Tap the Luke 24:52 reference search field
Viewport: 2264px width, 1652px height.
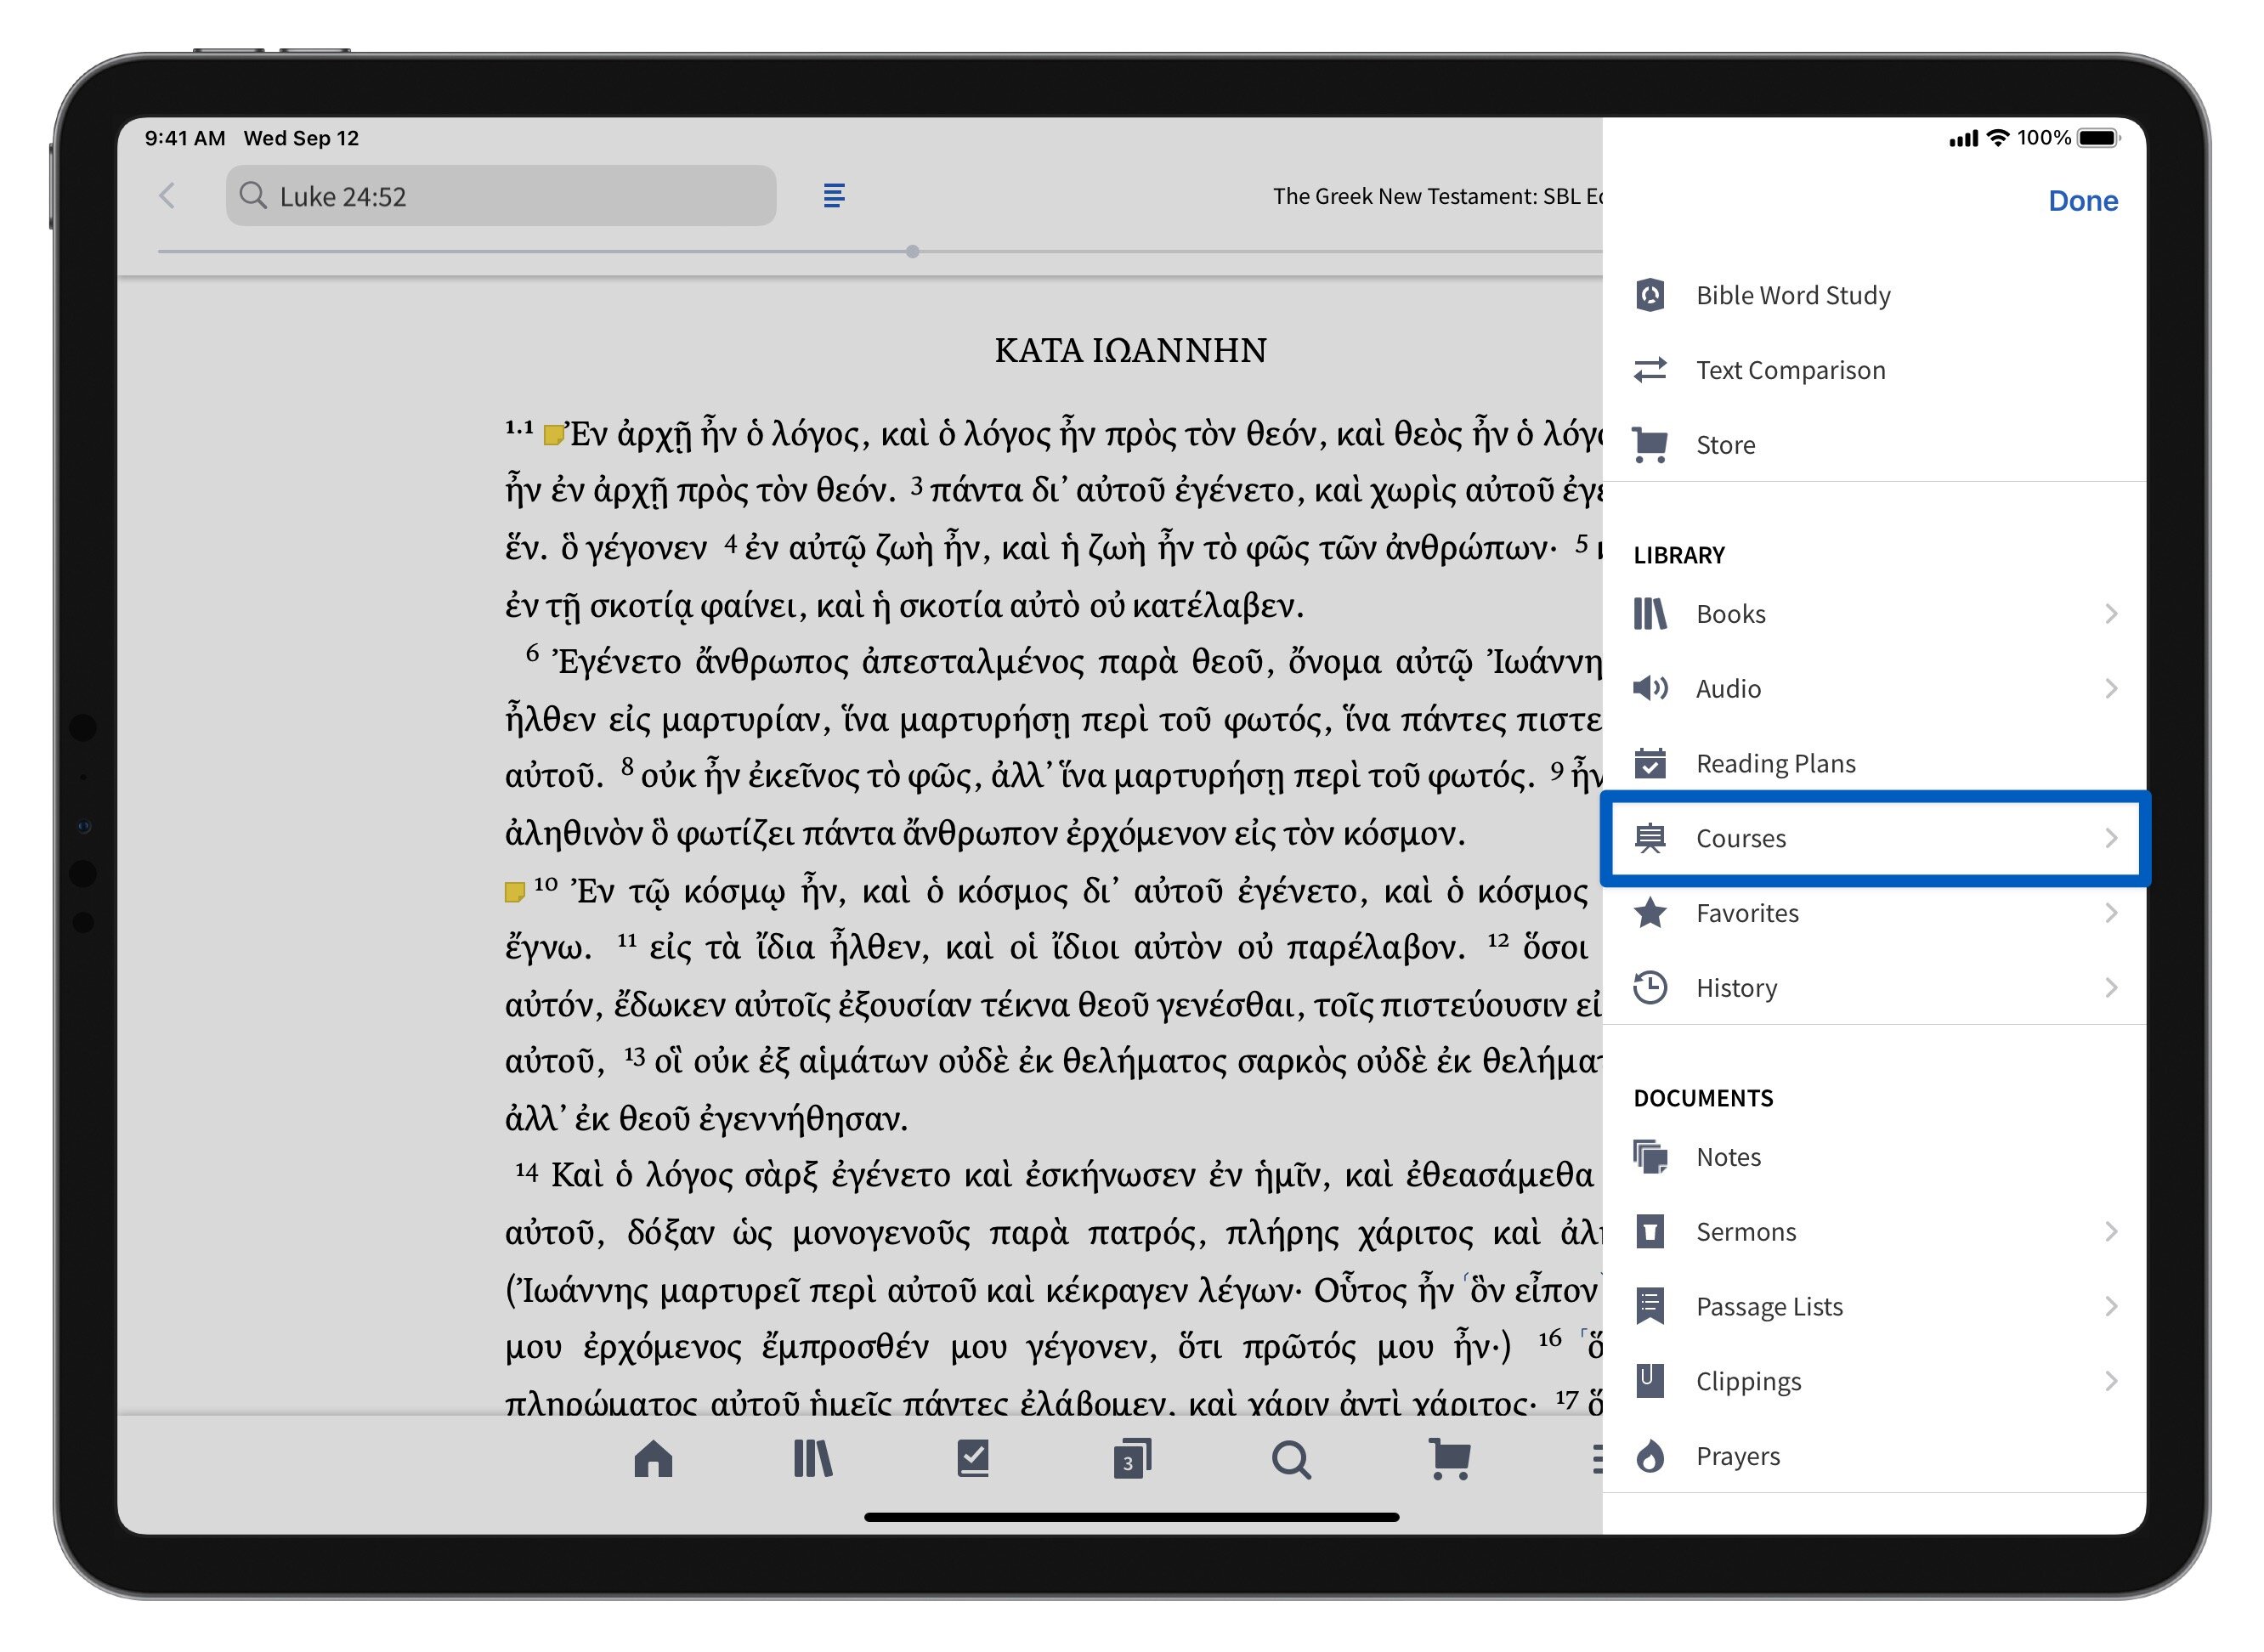[x=501, y=196]
